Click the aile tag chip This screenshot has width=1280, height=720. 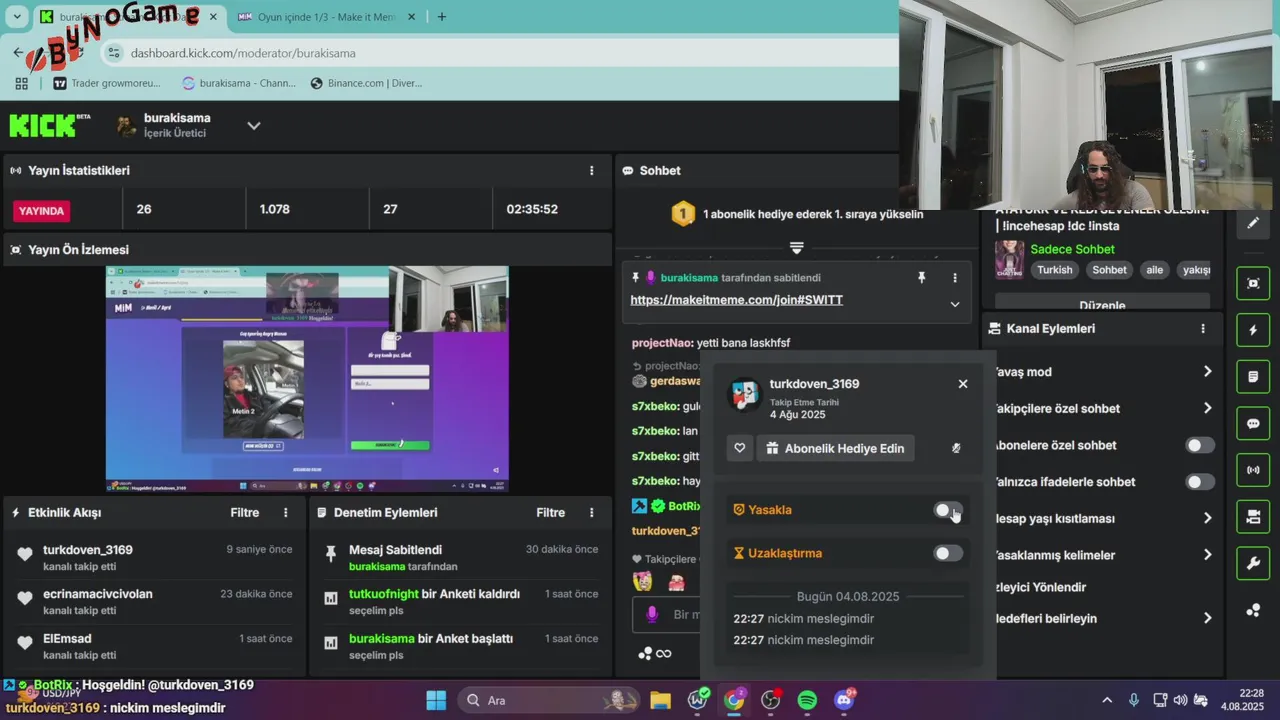point(1154,270)
